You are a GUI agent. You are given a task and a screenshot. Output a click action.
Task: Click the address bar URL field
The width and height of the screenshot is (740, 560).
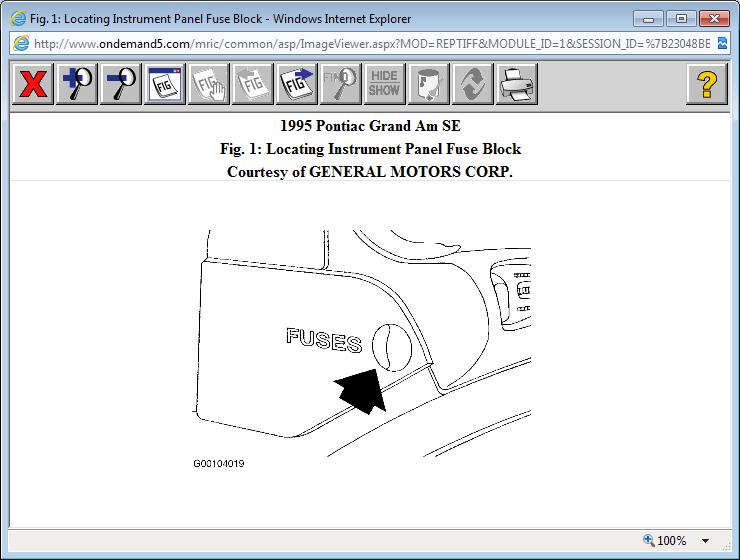coord(372,44)
